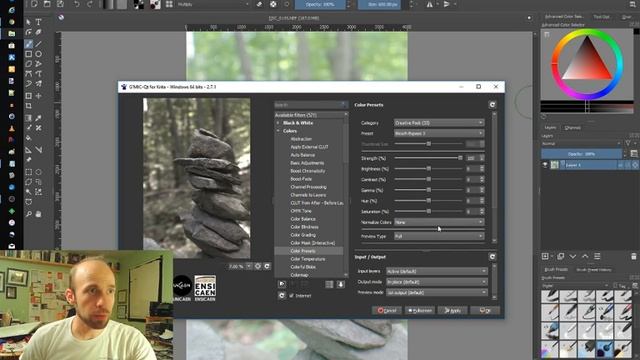Open a file from Krita toolbar

click(47, 4)
